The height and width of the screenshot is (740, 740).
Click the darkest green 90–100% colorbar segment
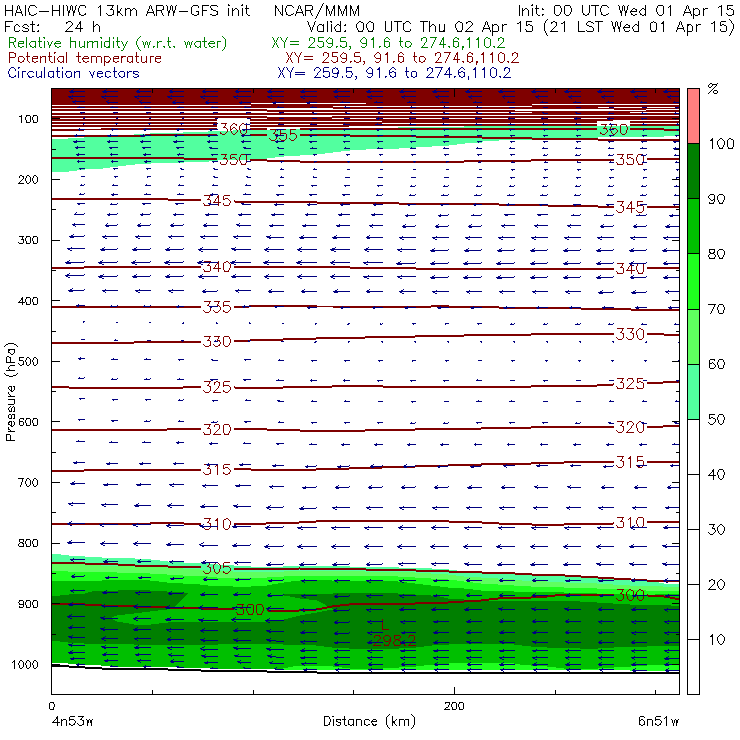(x=693, y=171)
